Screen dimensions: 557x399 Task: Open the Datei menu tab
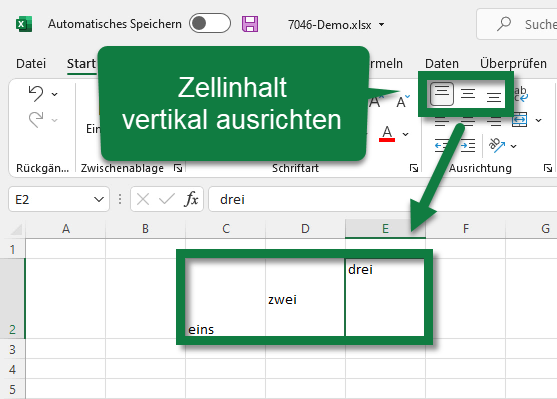coord(31,64)
